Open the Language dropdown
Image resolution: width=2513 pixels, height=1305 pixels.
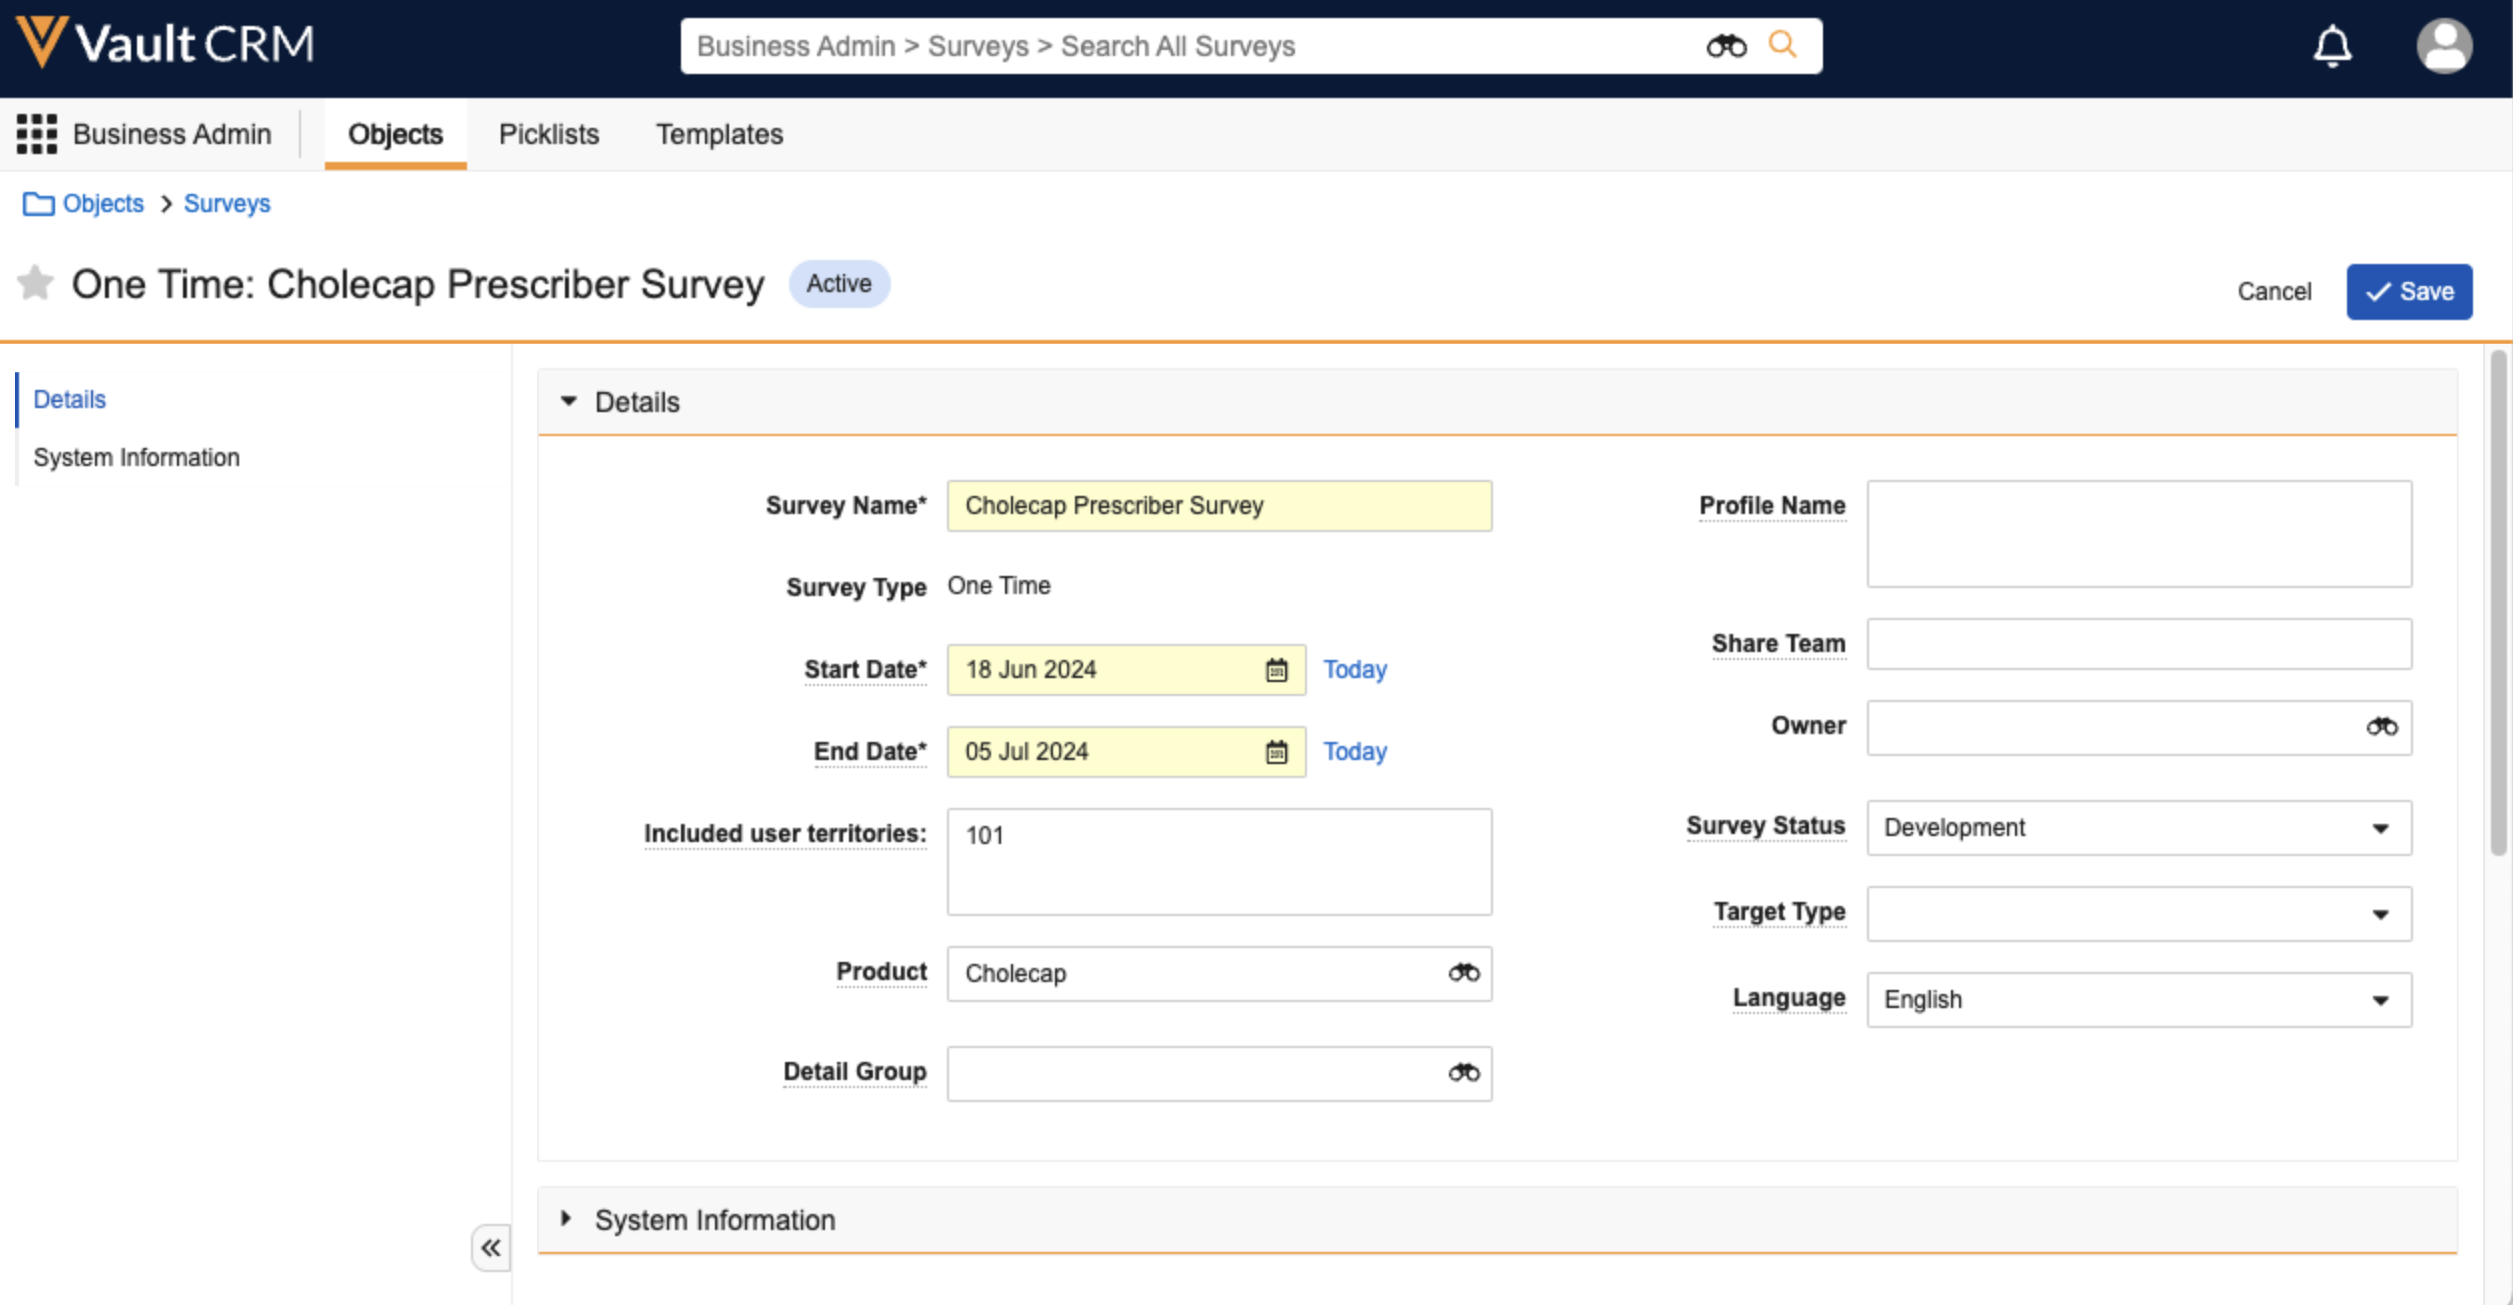coord(2138,1000)
